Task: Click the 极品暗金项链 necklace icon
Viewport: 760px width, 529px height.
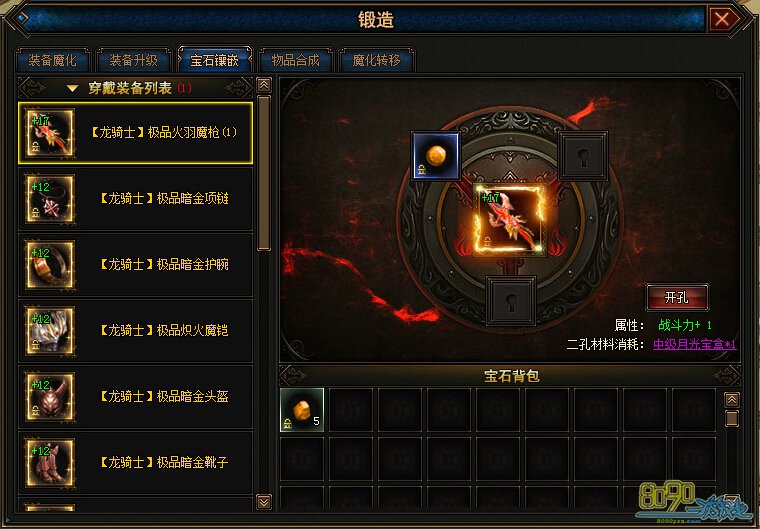Action: (x=50, y=199)
